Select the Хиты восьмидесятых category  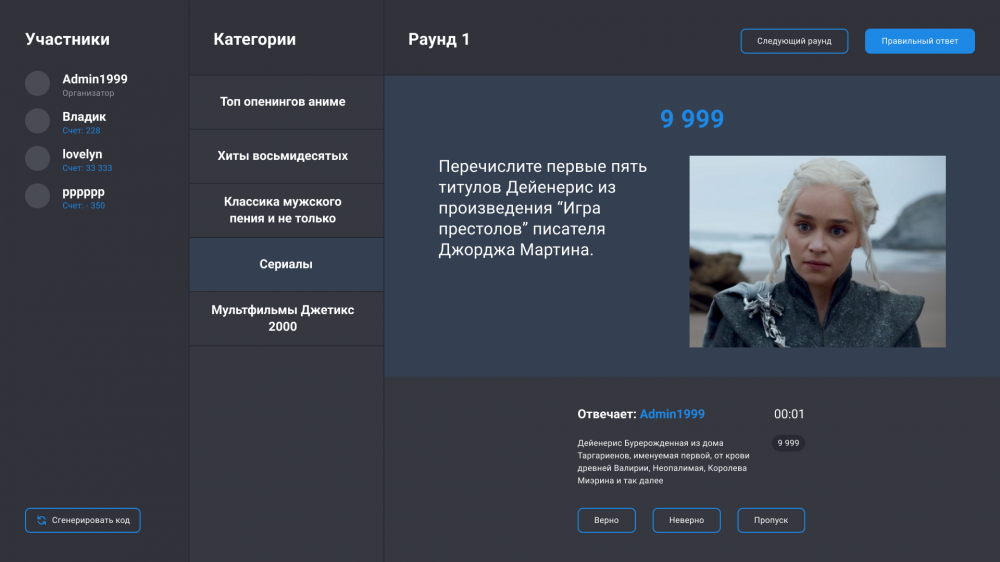286,156
